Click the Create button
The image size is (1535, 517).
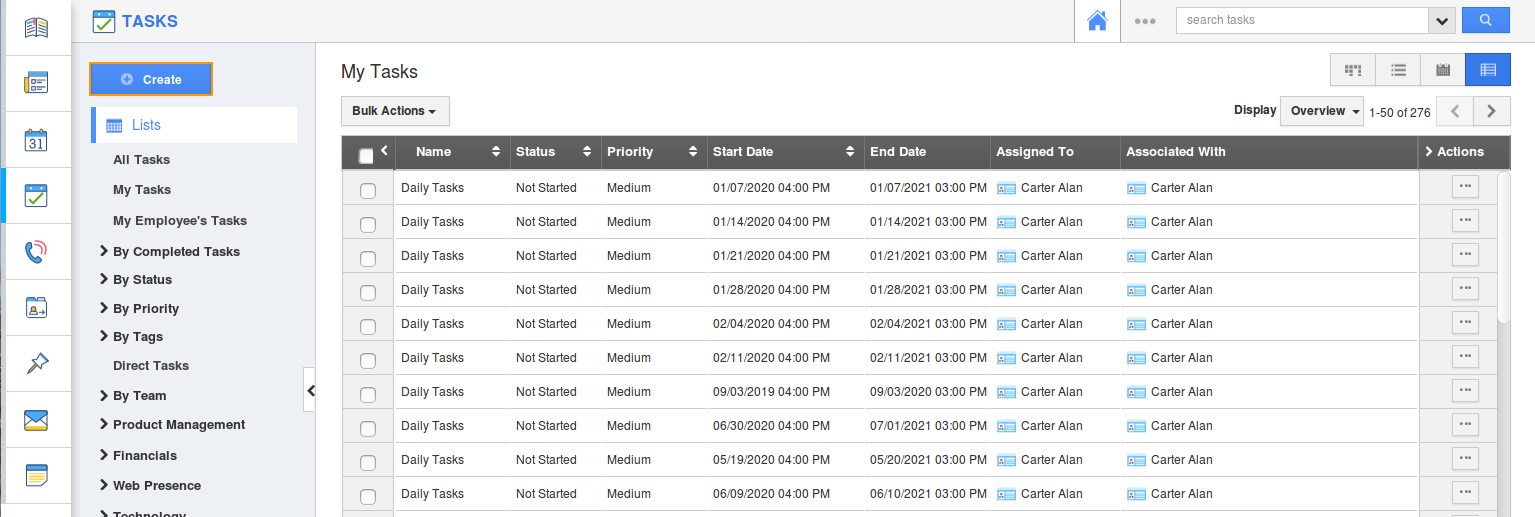tap(151, 79)
